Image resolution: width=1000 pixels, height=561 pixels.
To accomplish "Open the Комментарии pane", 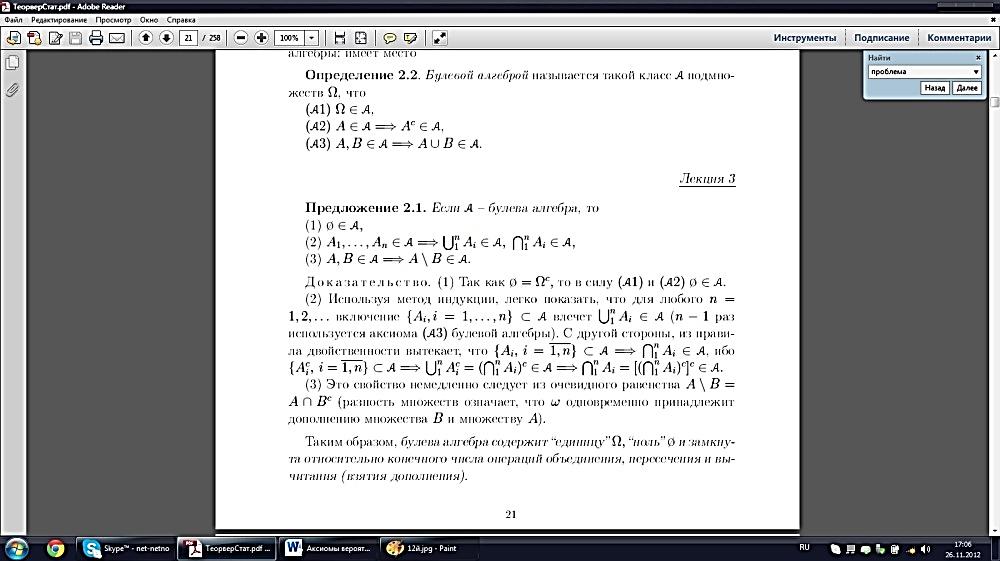I will tap(959, 38).
